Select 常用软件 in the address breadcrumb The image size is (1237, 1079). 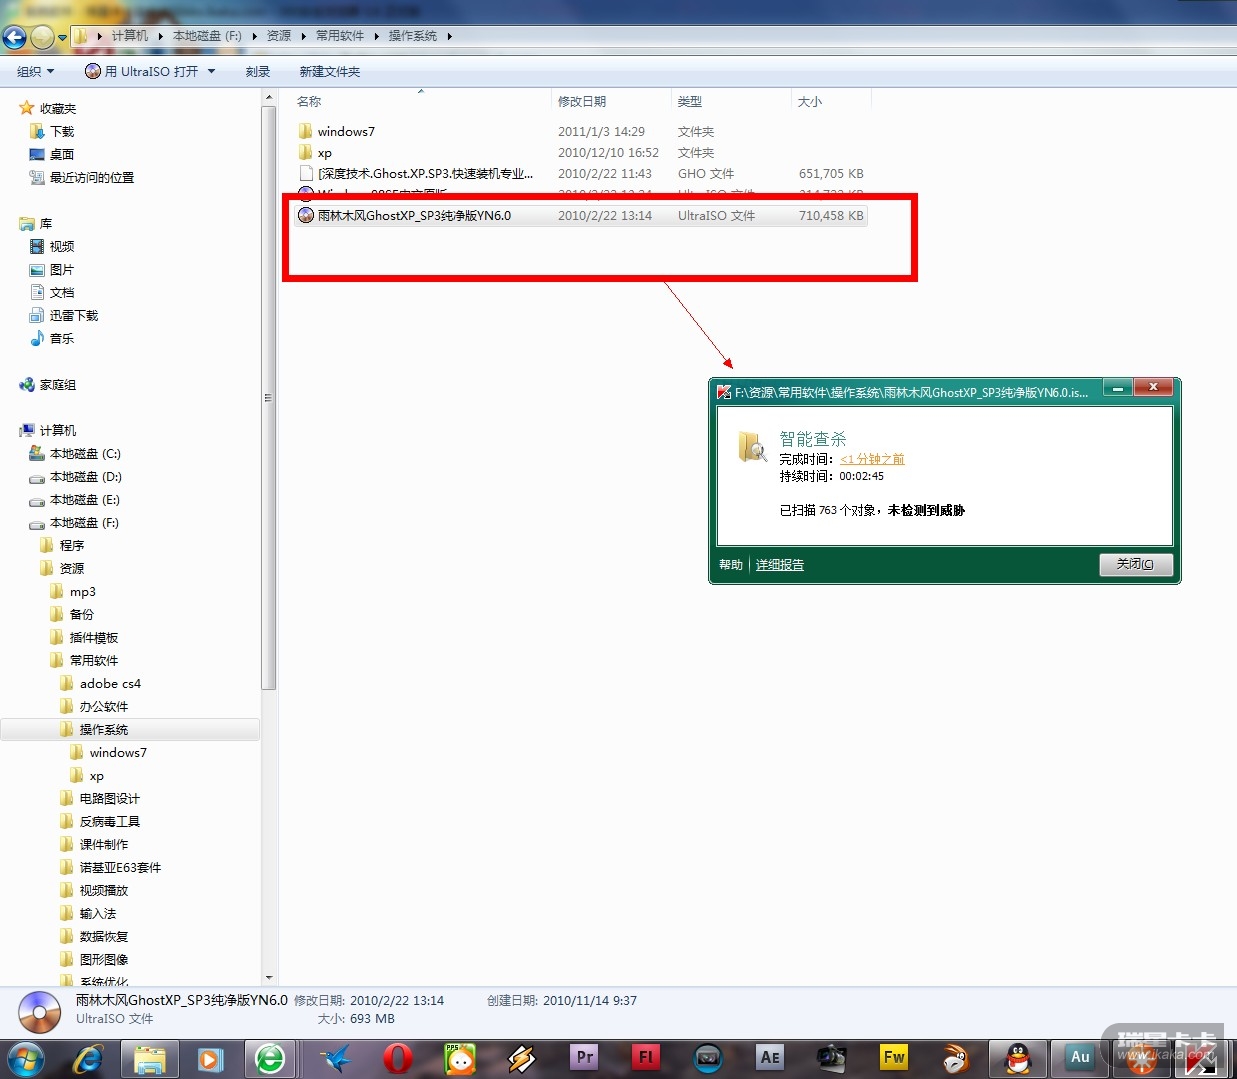click(340, 36)
